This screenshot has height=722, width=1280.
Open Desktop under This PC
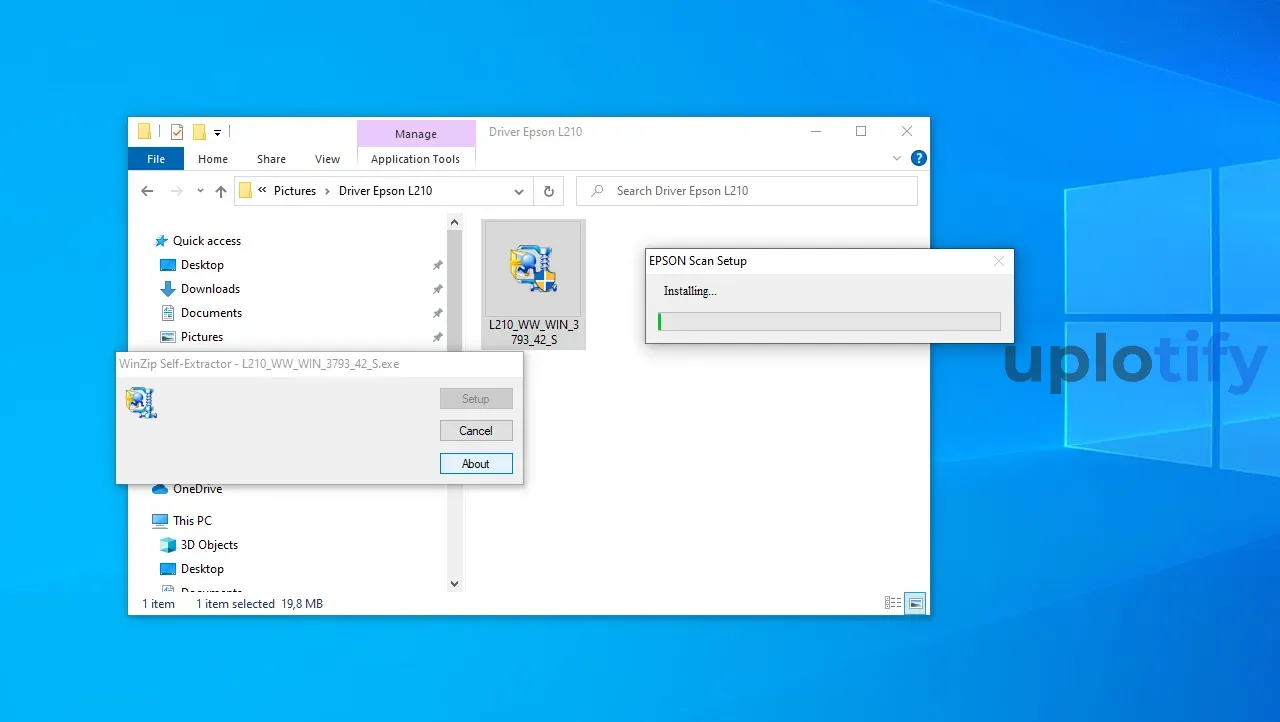pos(202,569)
